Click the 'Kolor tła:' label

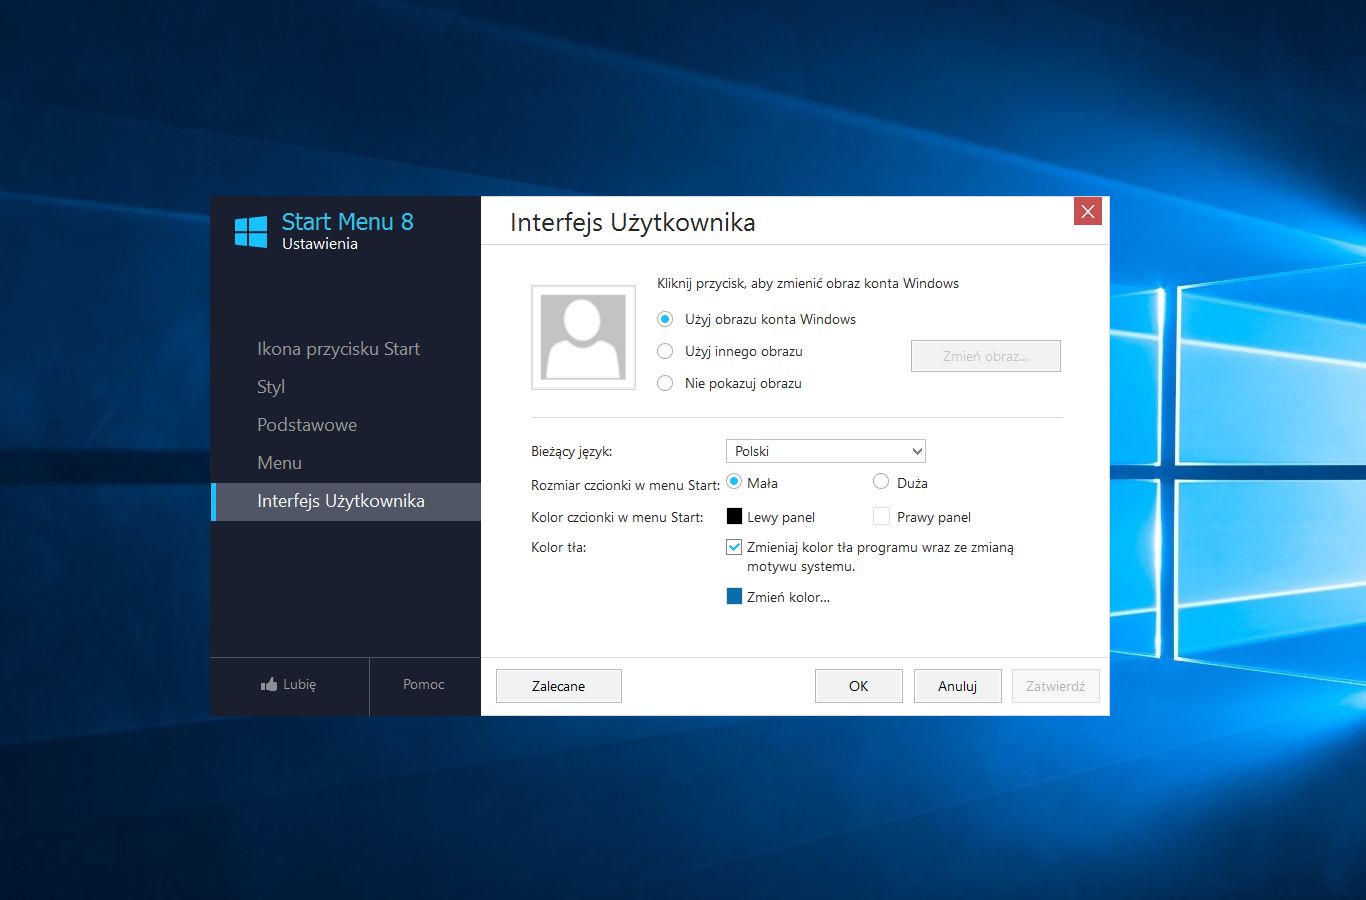click(558, 547)
